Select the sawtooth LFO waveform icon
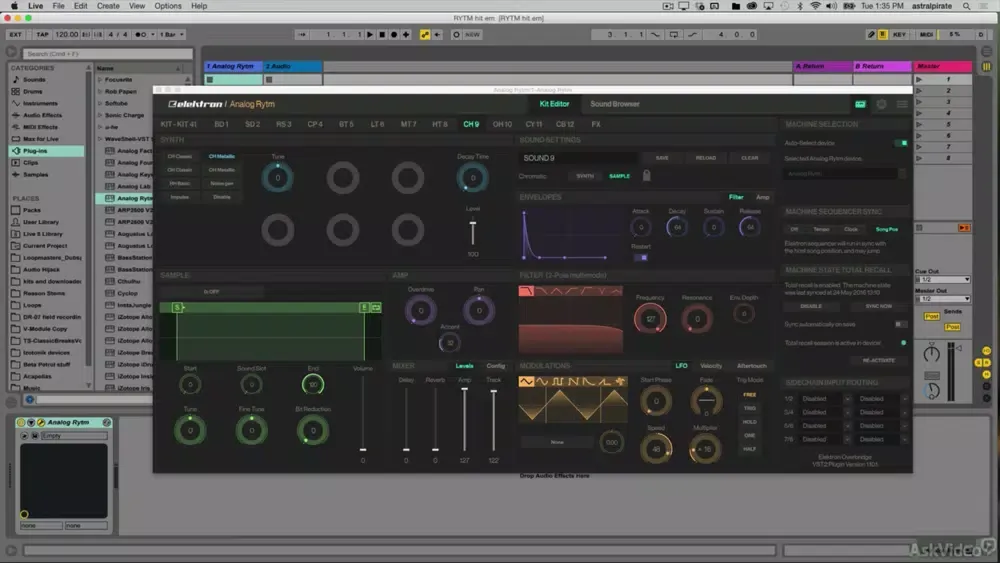The width and height of the screenshot is (1000, 563). (573, 381)
